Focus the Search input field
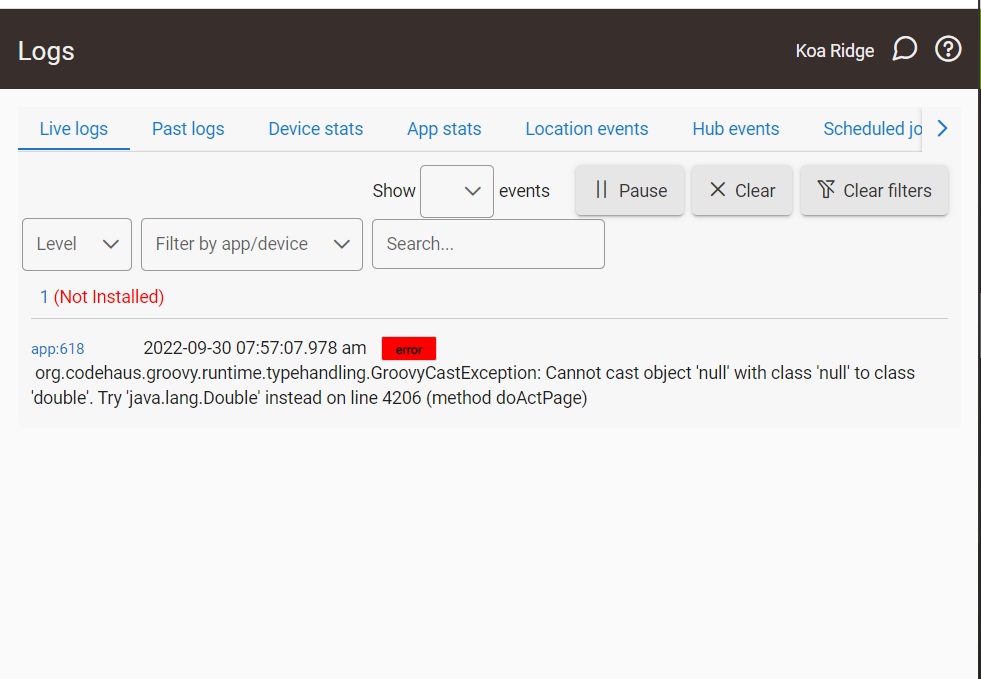This screenshot has height=679, width=981. coord(489,244)
